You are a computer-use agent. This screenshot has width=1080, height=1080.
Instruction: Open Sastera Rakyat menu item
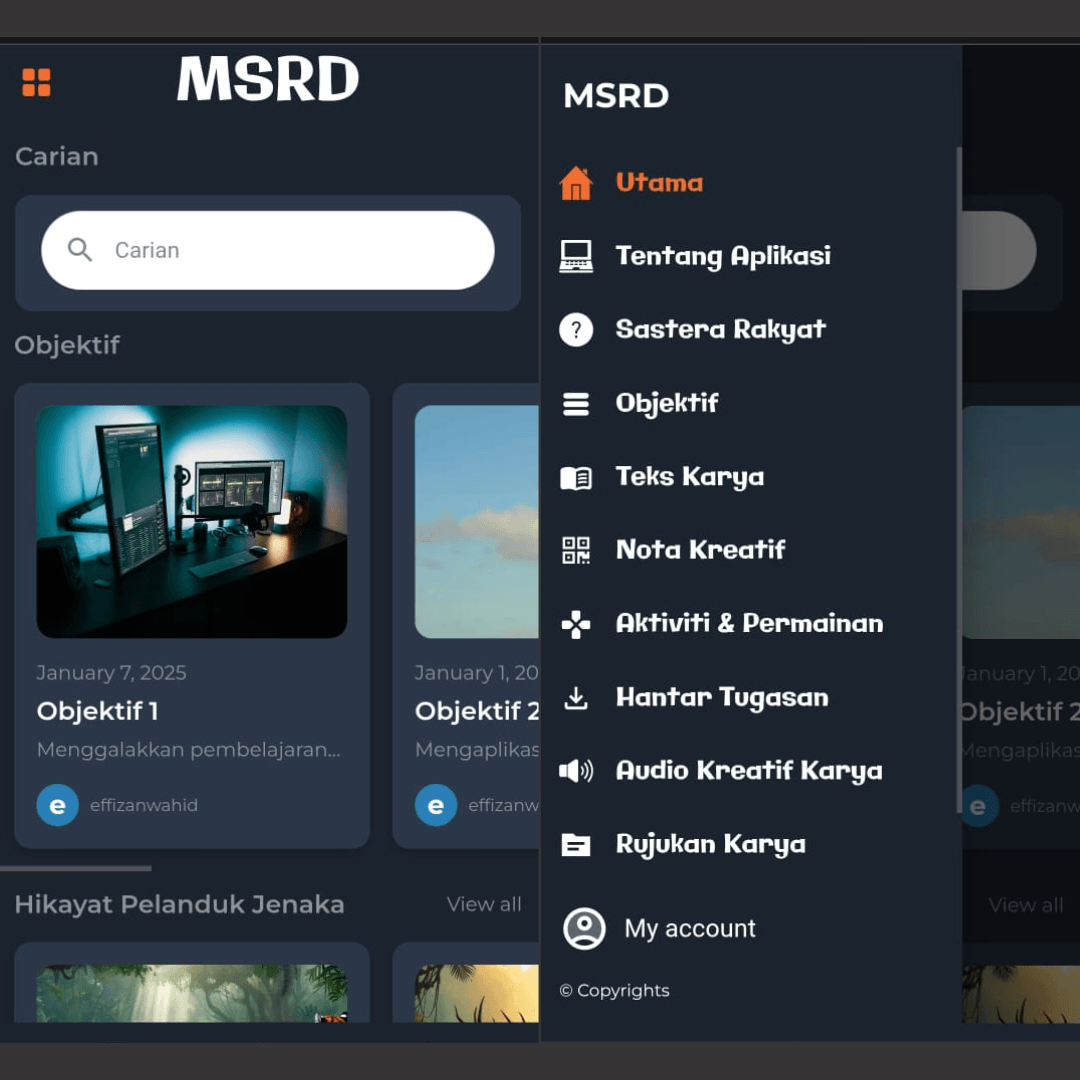click(720, 330)
